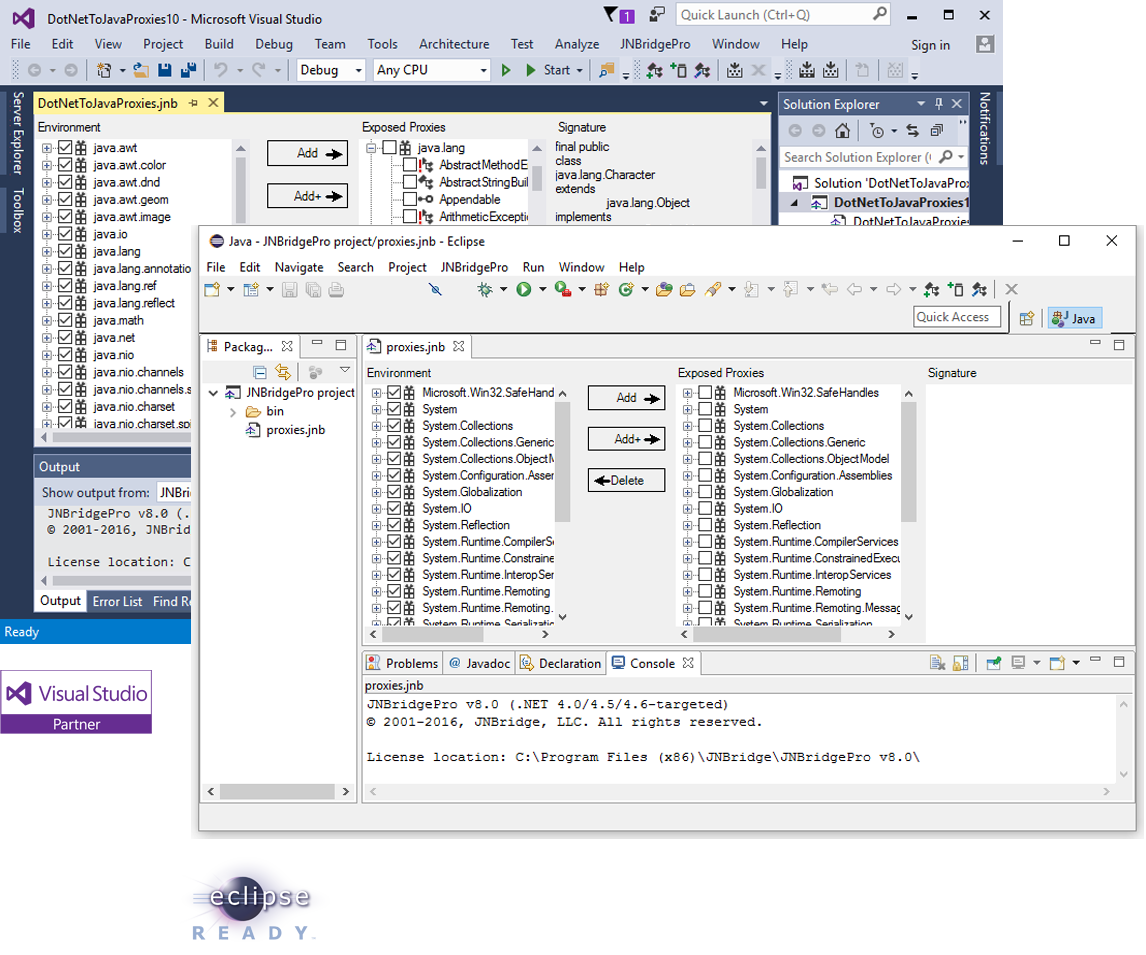Click the Open Perspective icon in Eclipse
The height and width of the screenshot is (955, 1146).
click(x=1027, y=319)
